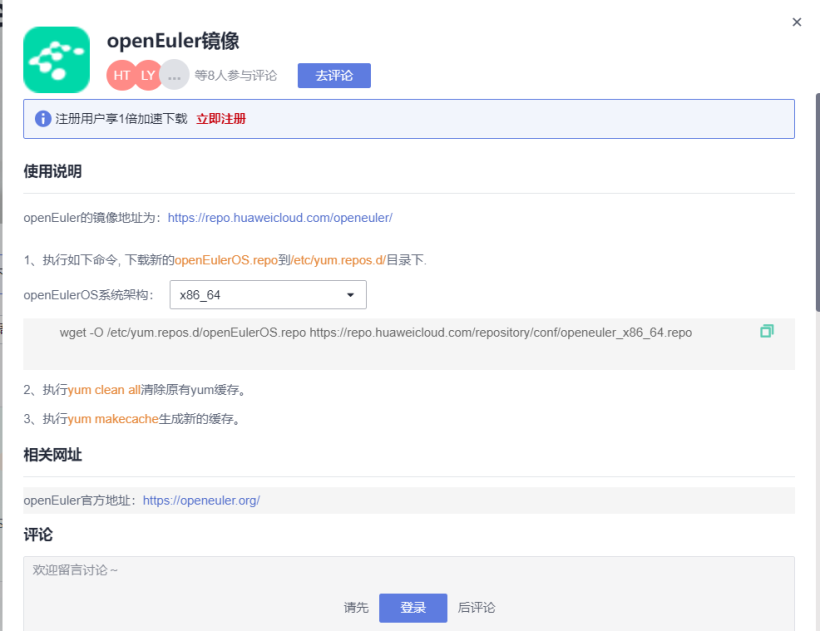The width and height of the screenshot is (820, 631).
Task: Click the vertical scrollbar of the dialog
Action: point(817,203)
